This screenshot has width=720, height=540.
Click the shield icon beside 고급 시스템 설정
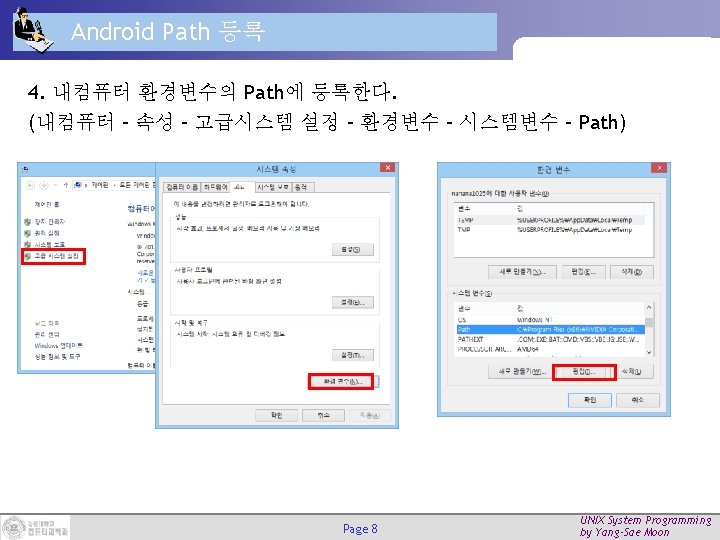click(28, 256)
